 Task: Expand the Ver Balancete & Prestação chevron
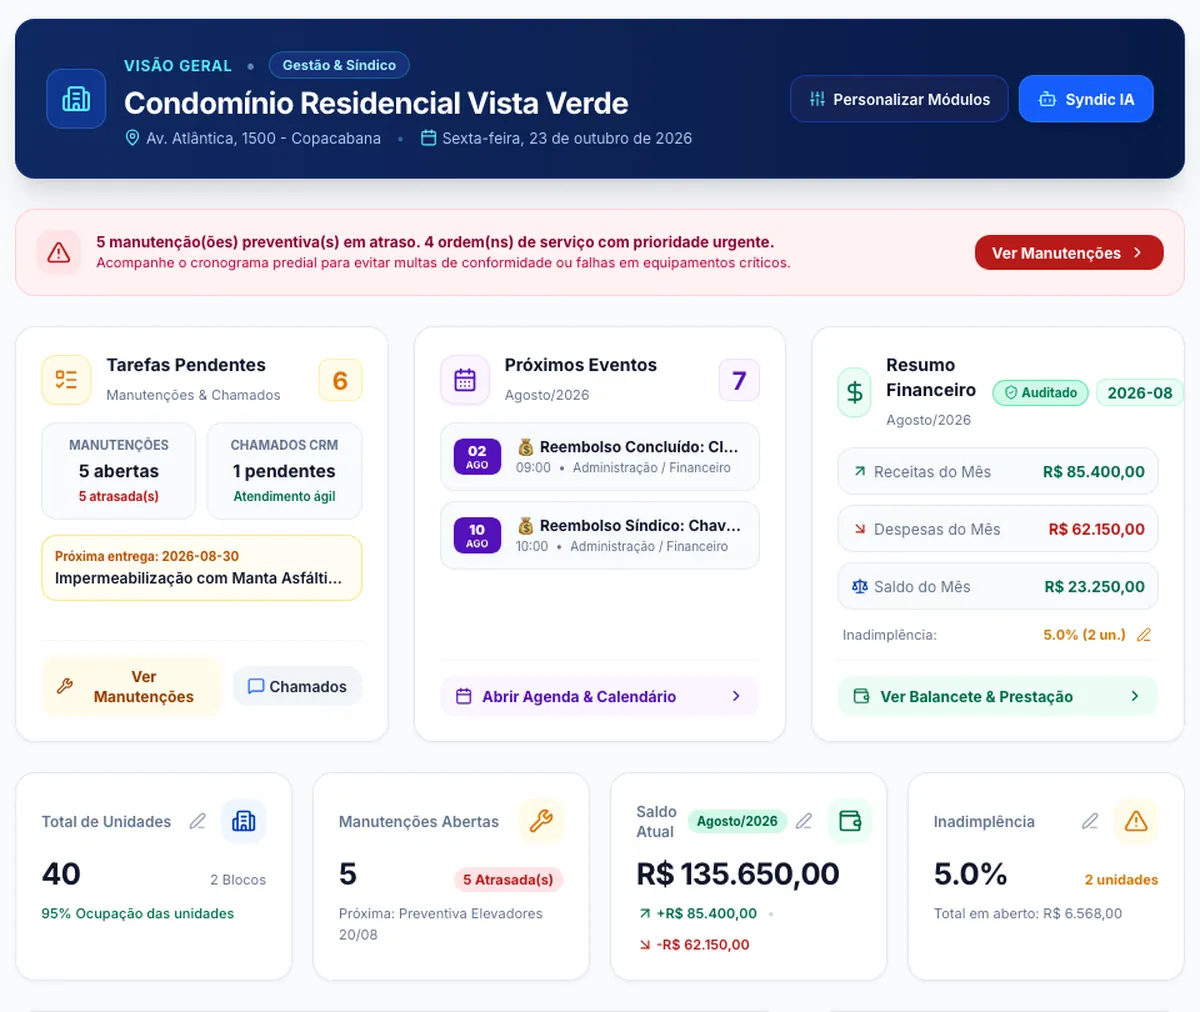click(1135, 696)
